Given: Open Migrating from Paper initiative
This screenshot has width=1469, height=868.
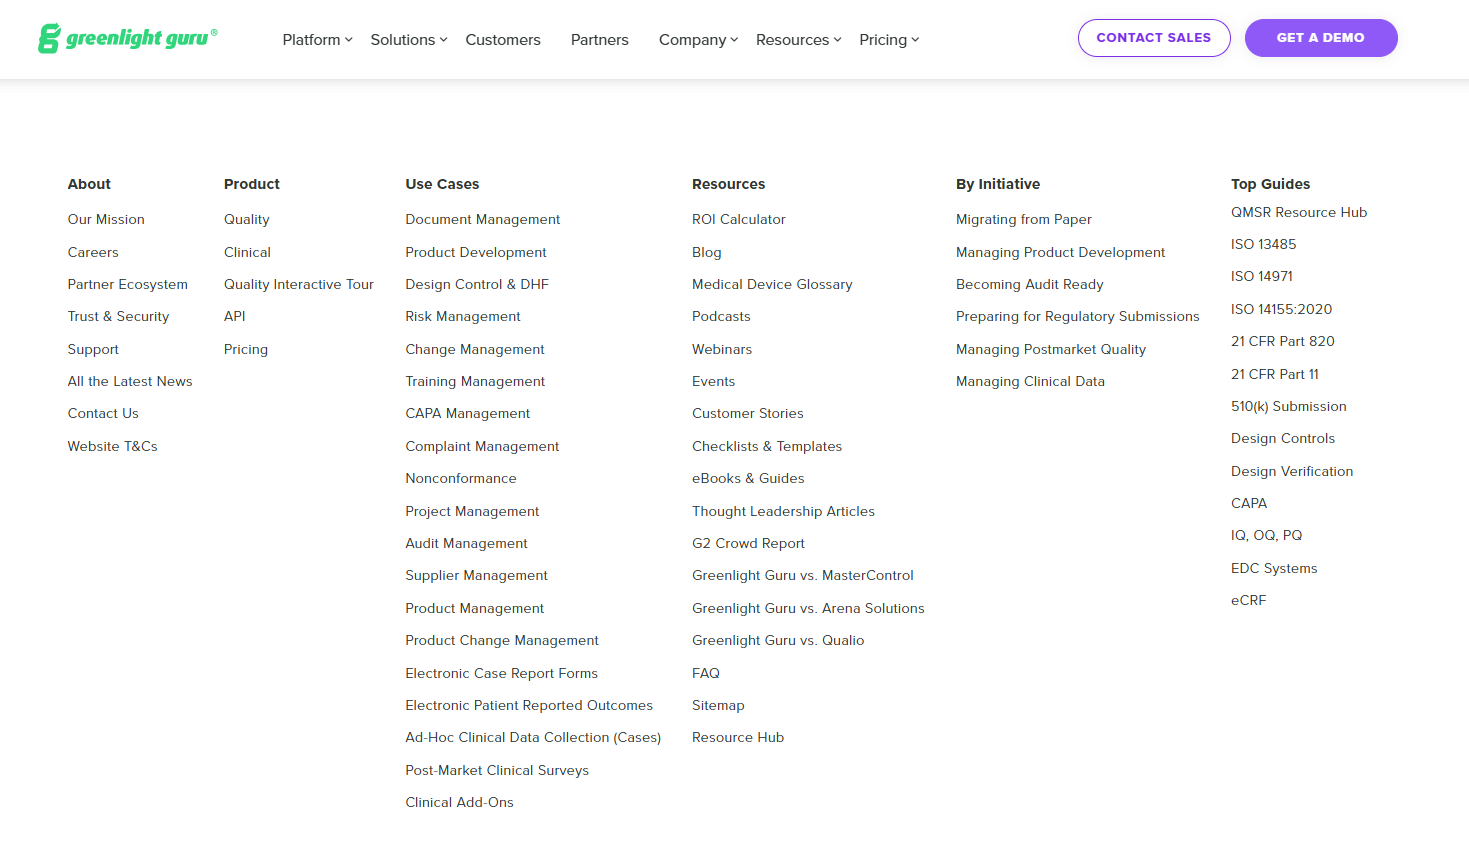Looking at the screenshot, I should pos(1024,219).
